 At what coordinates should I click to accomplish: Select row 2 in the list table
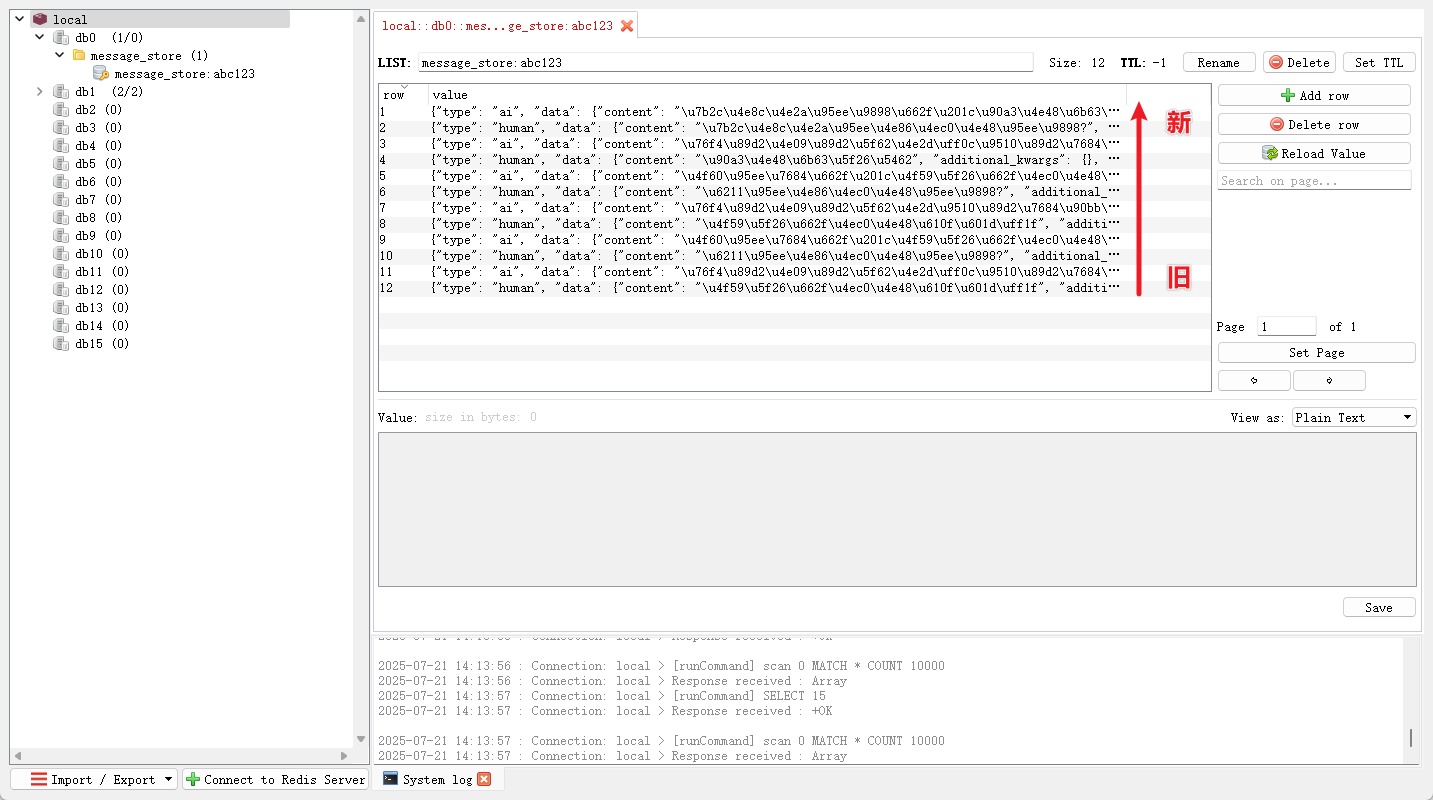tap(794, 128)
